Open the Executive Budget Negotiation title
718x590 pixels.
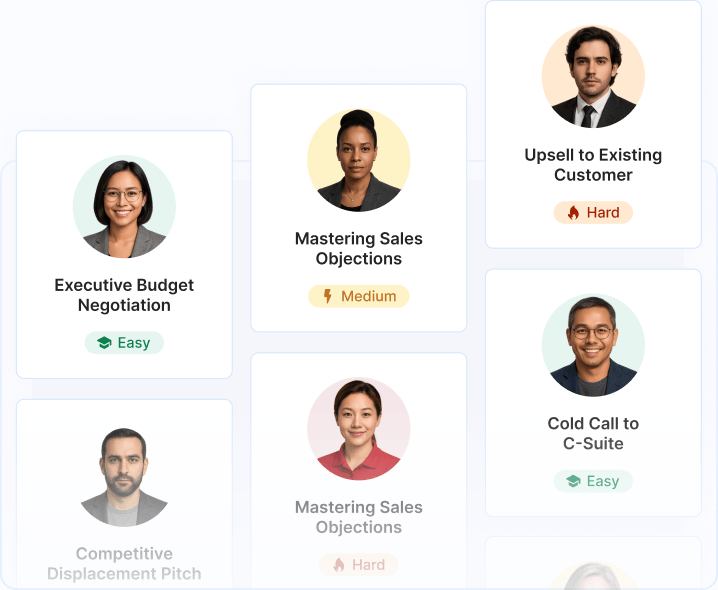click(x=124, y=295)
